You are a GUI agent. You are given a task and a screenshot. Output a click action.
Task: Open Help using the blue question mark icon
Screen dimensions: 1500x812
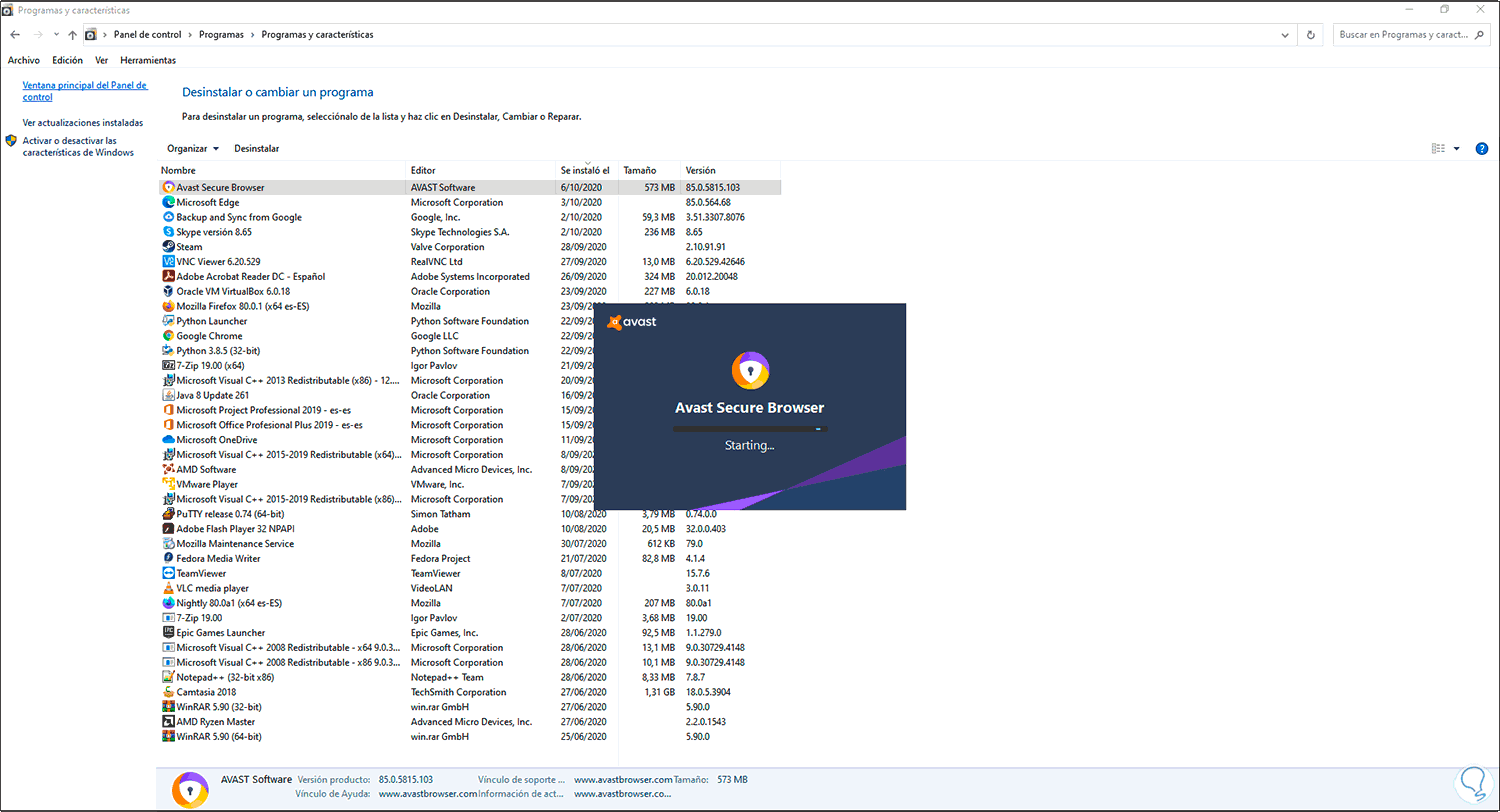1482,148
